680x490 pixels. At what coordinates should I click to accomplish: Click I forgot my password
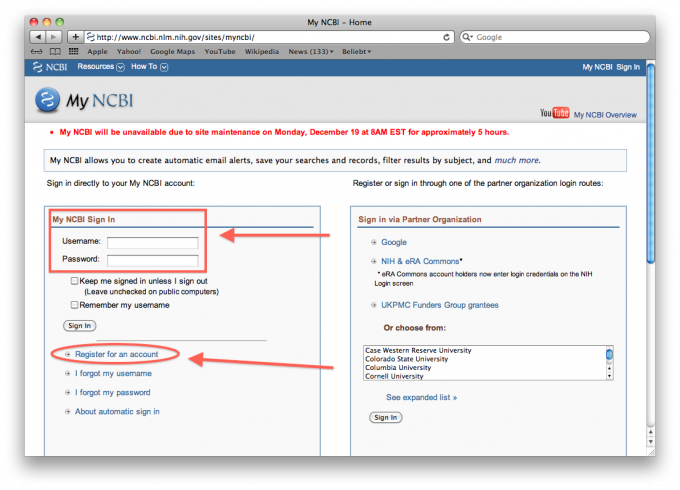(x=113, y=392)
